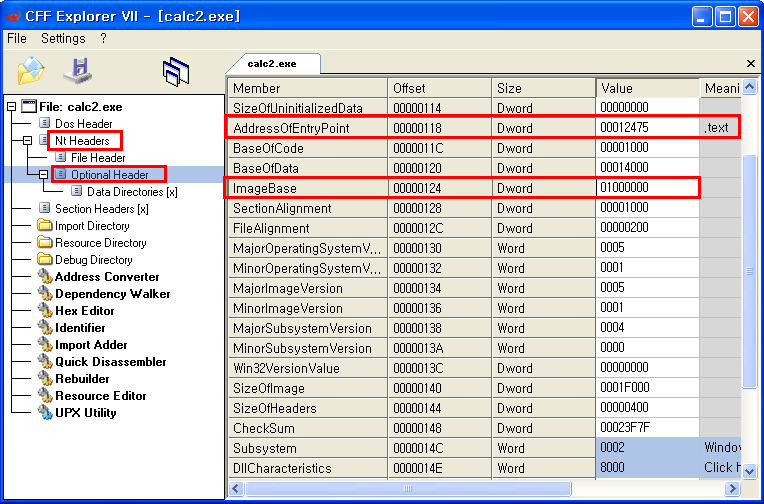
Task: Click the open file folder toolbar icon
Action: click(31, 71)
